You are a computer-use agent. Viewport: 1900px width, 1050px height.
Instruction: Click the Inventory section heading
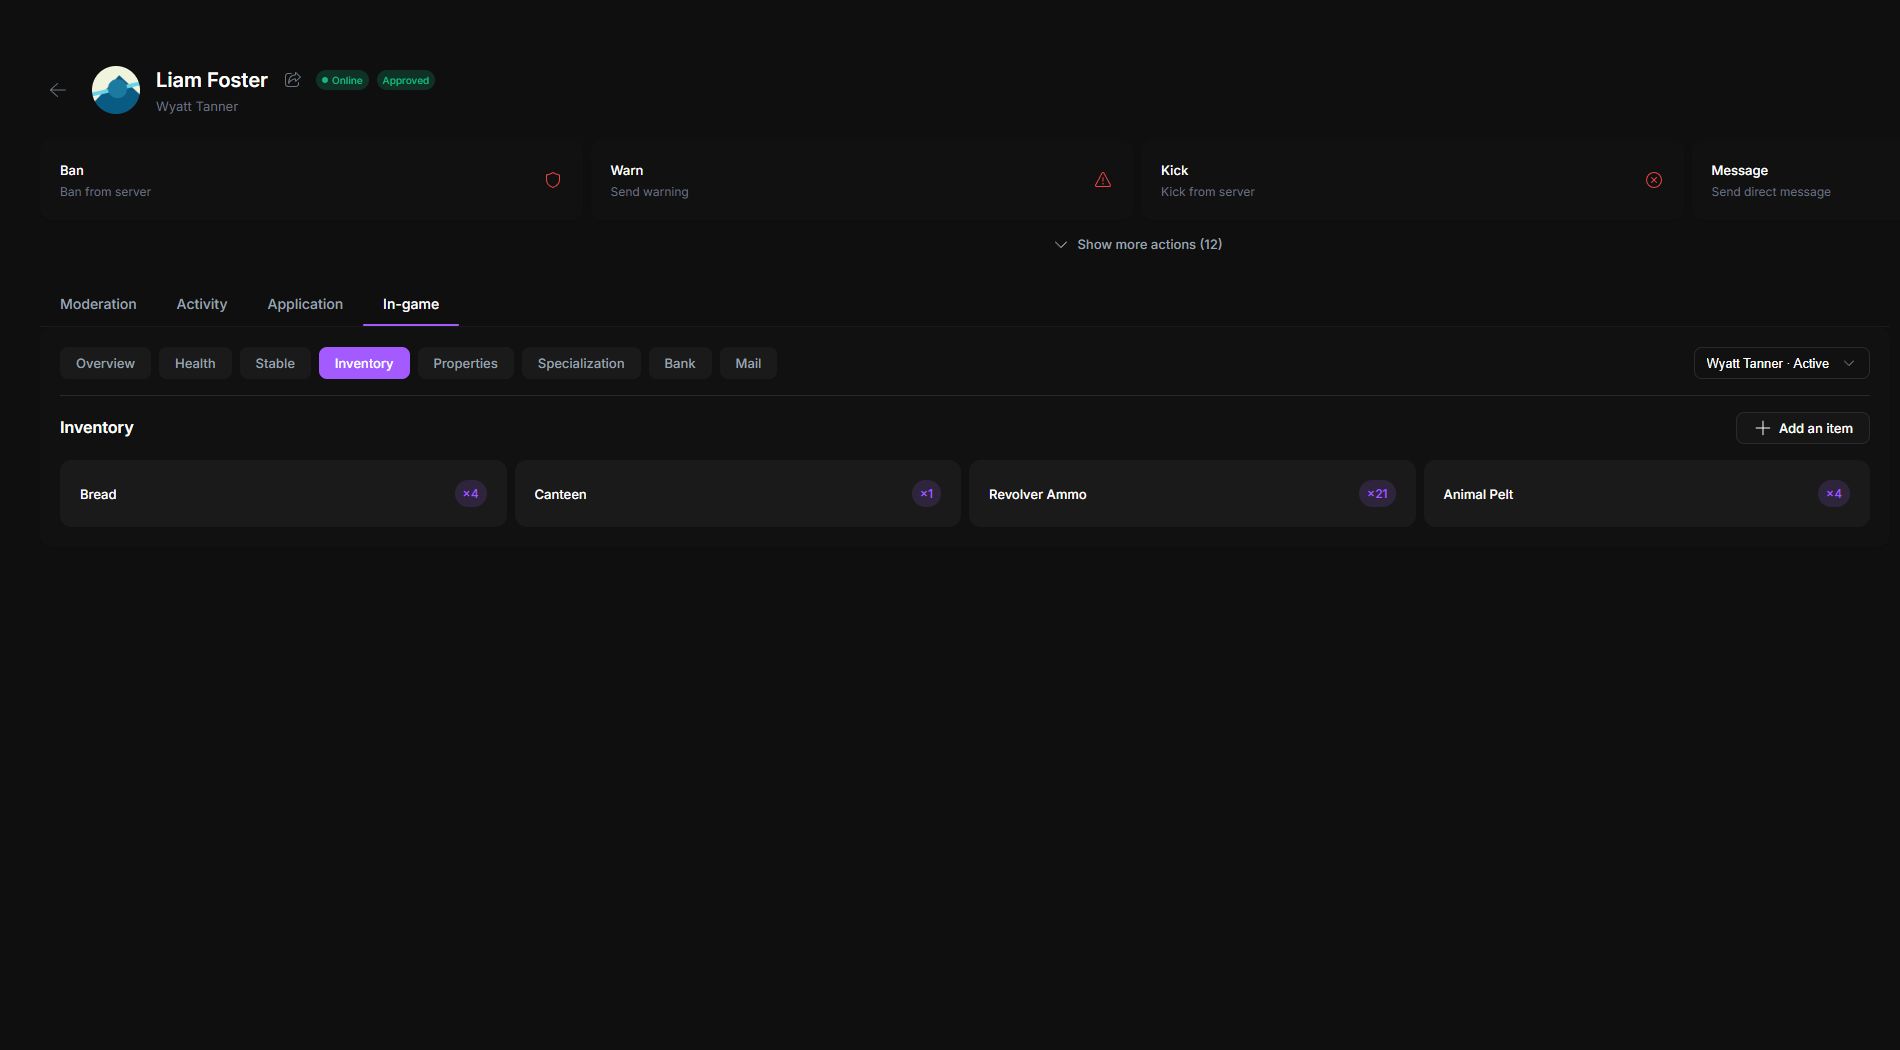(x=97, y=427)
